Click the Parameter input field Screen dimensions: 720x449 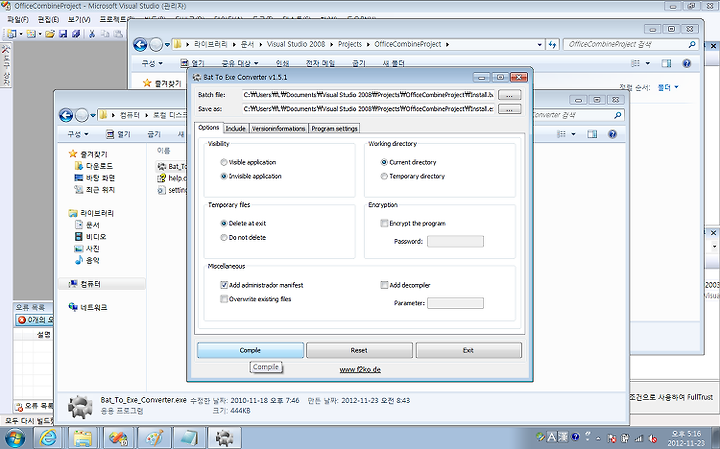(455, 303)
